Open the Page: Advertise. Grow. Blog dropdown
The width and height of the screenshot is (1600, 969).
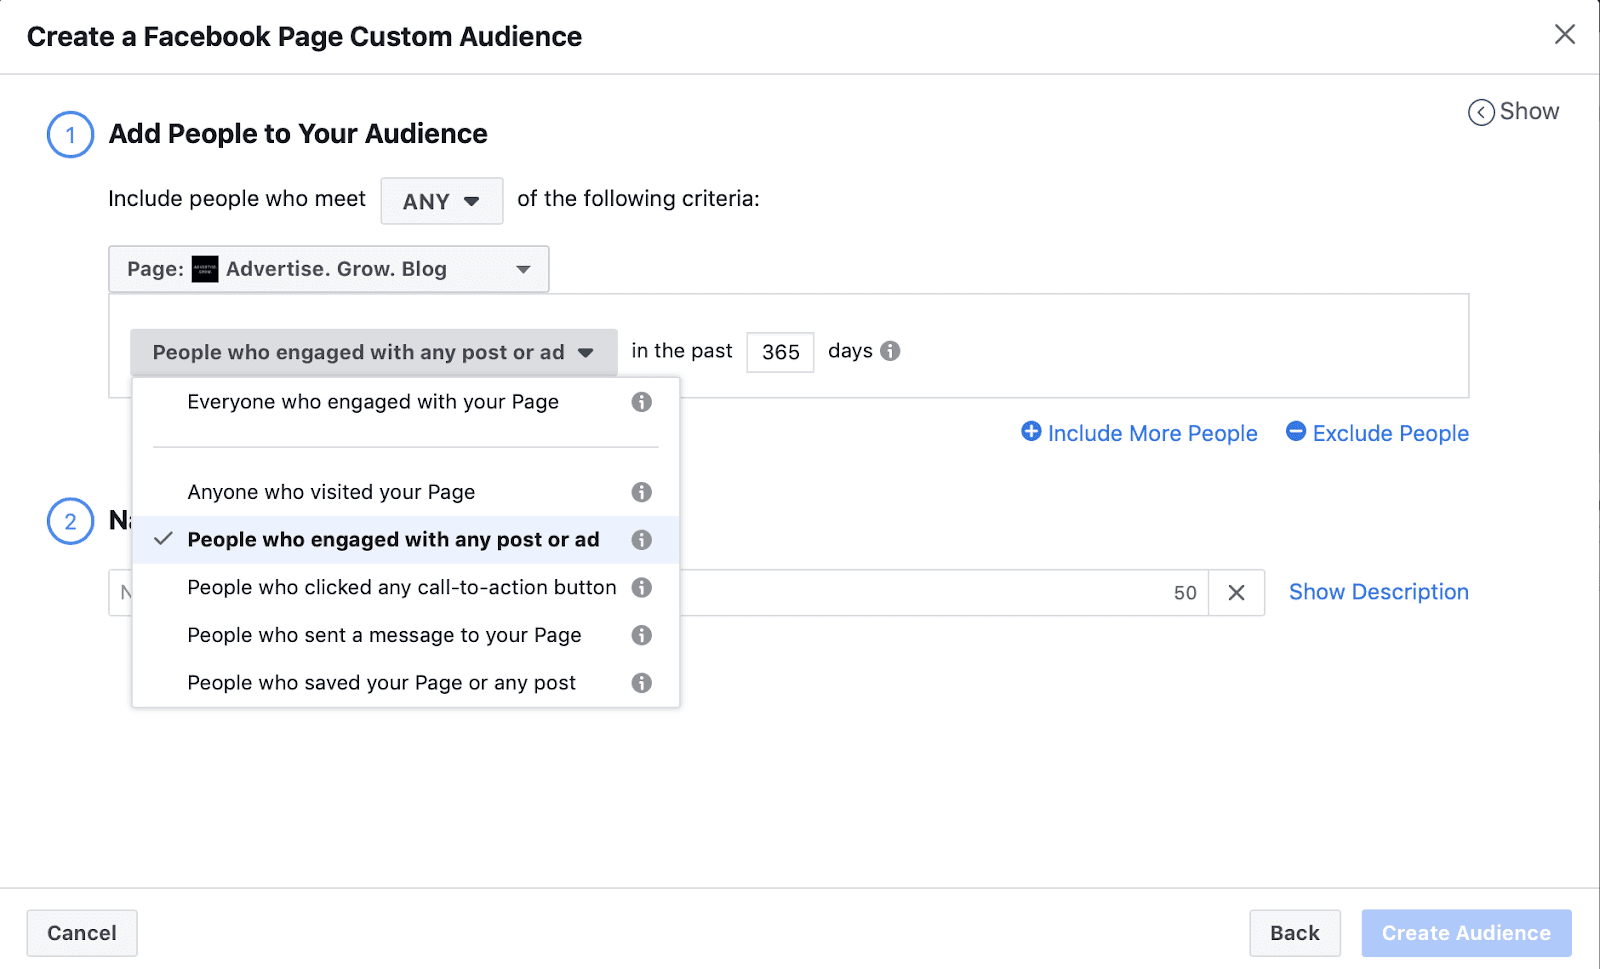(x=329, y=269)
